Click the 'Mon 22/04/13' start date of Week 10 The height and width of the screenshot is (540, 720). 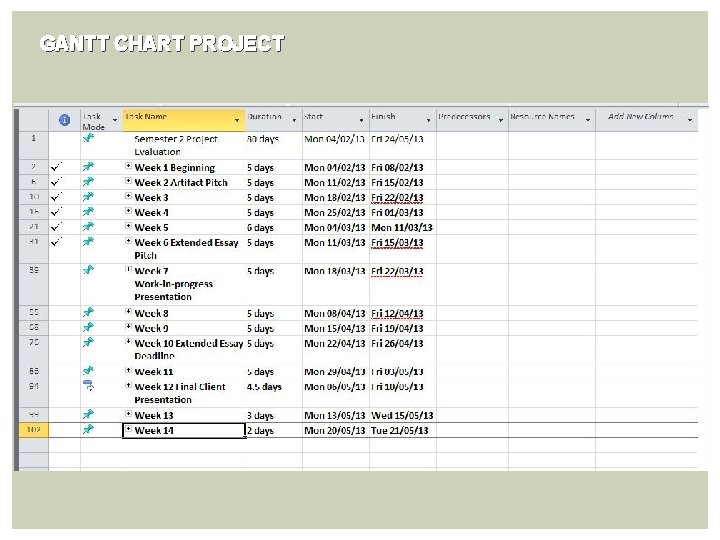335,343
